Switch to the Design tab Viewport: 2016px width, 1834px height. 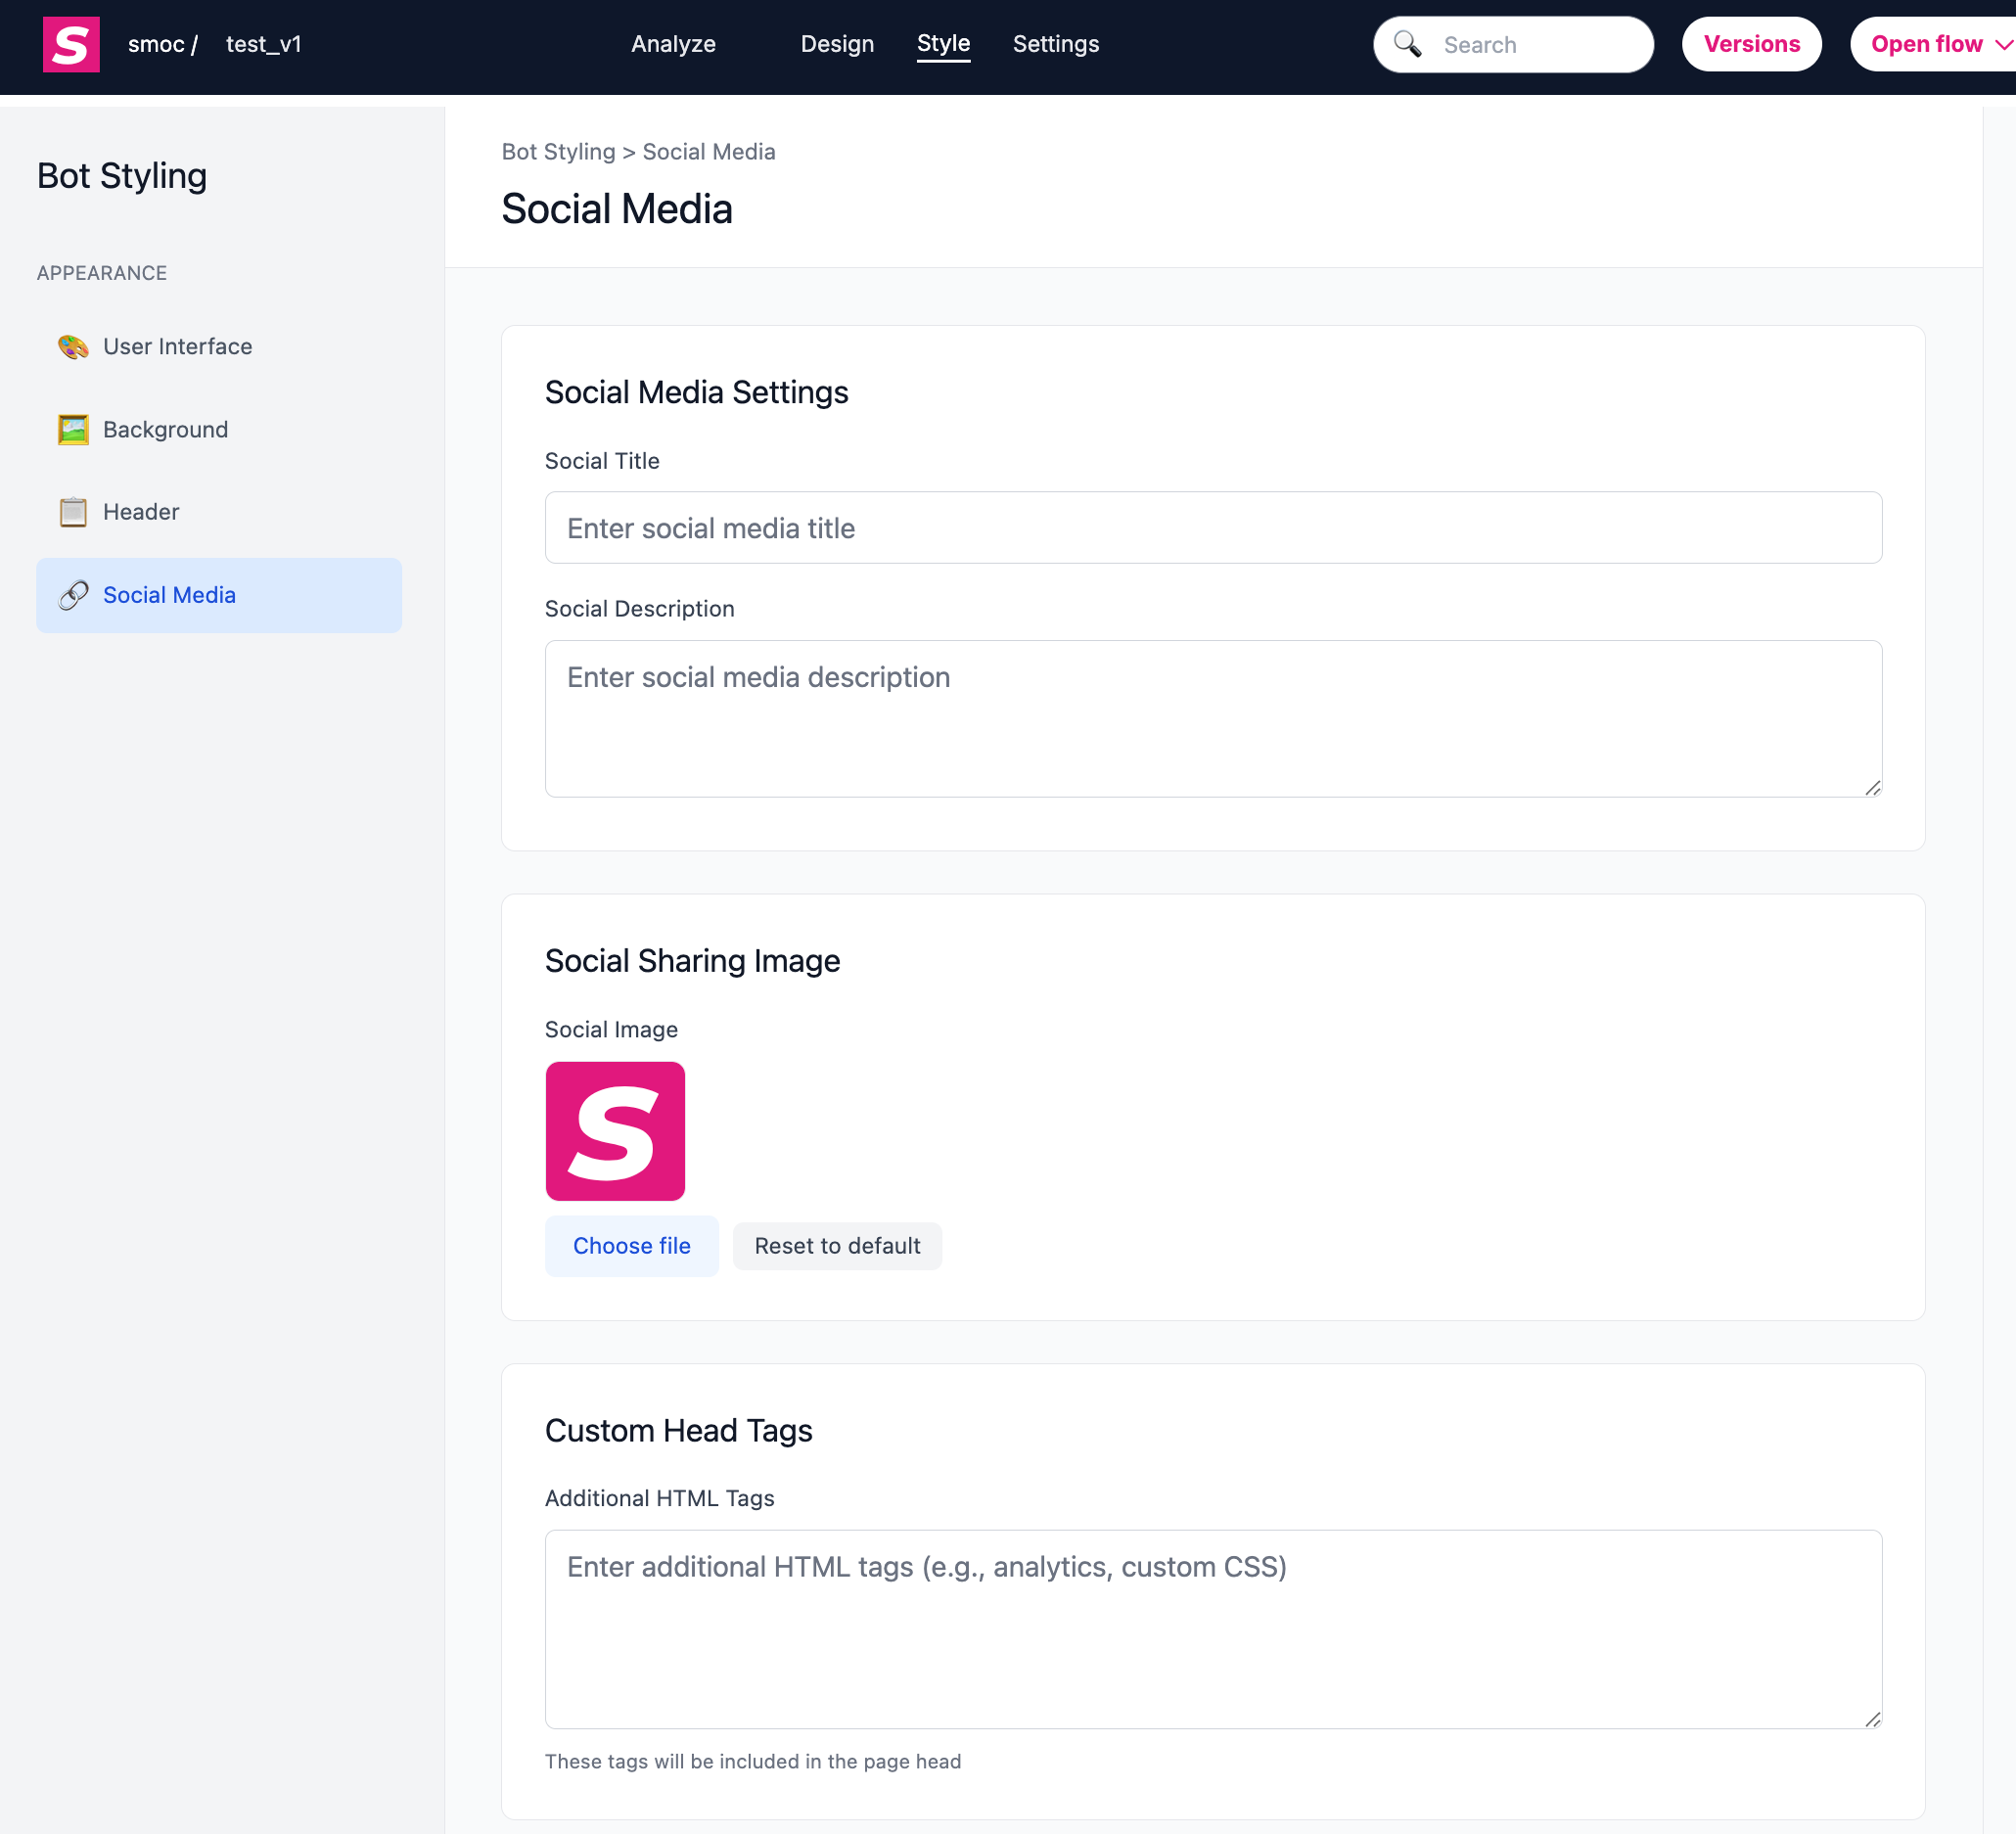837,44
